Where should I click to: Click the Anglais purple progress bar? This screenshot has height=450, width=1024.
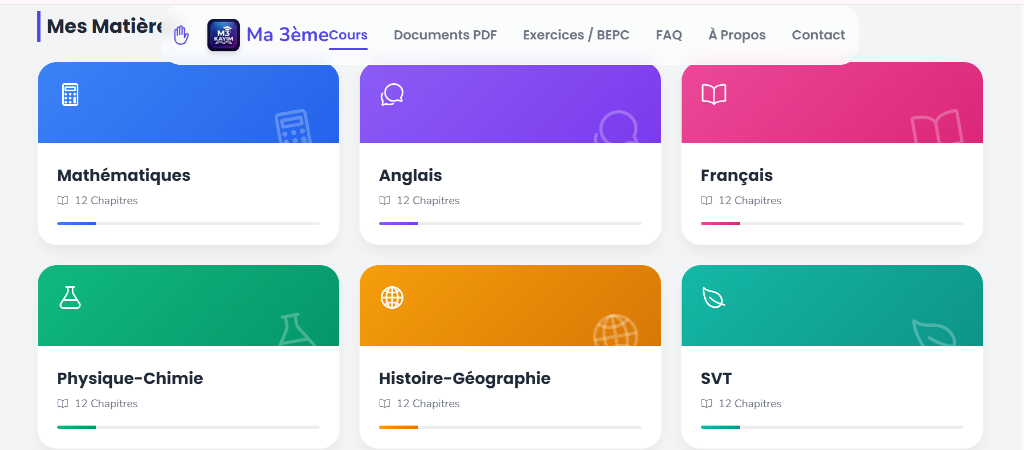(x=398, y=223)
